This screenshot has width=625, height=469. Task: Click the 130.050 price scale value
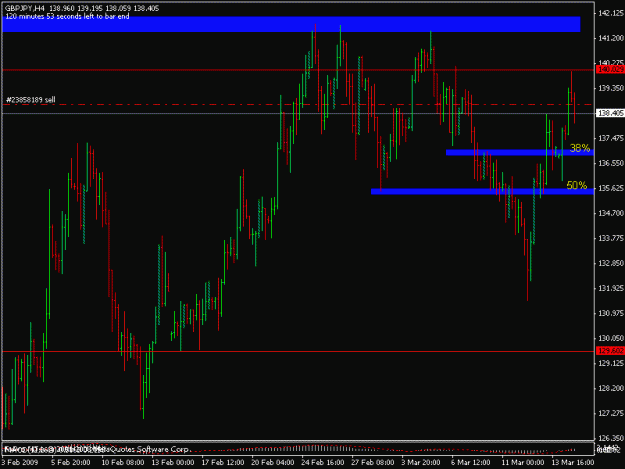(611, 338)
